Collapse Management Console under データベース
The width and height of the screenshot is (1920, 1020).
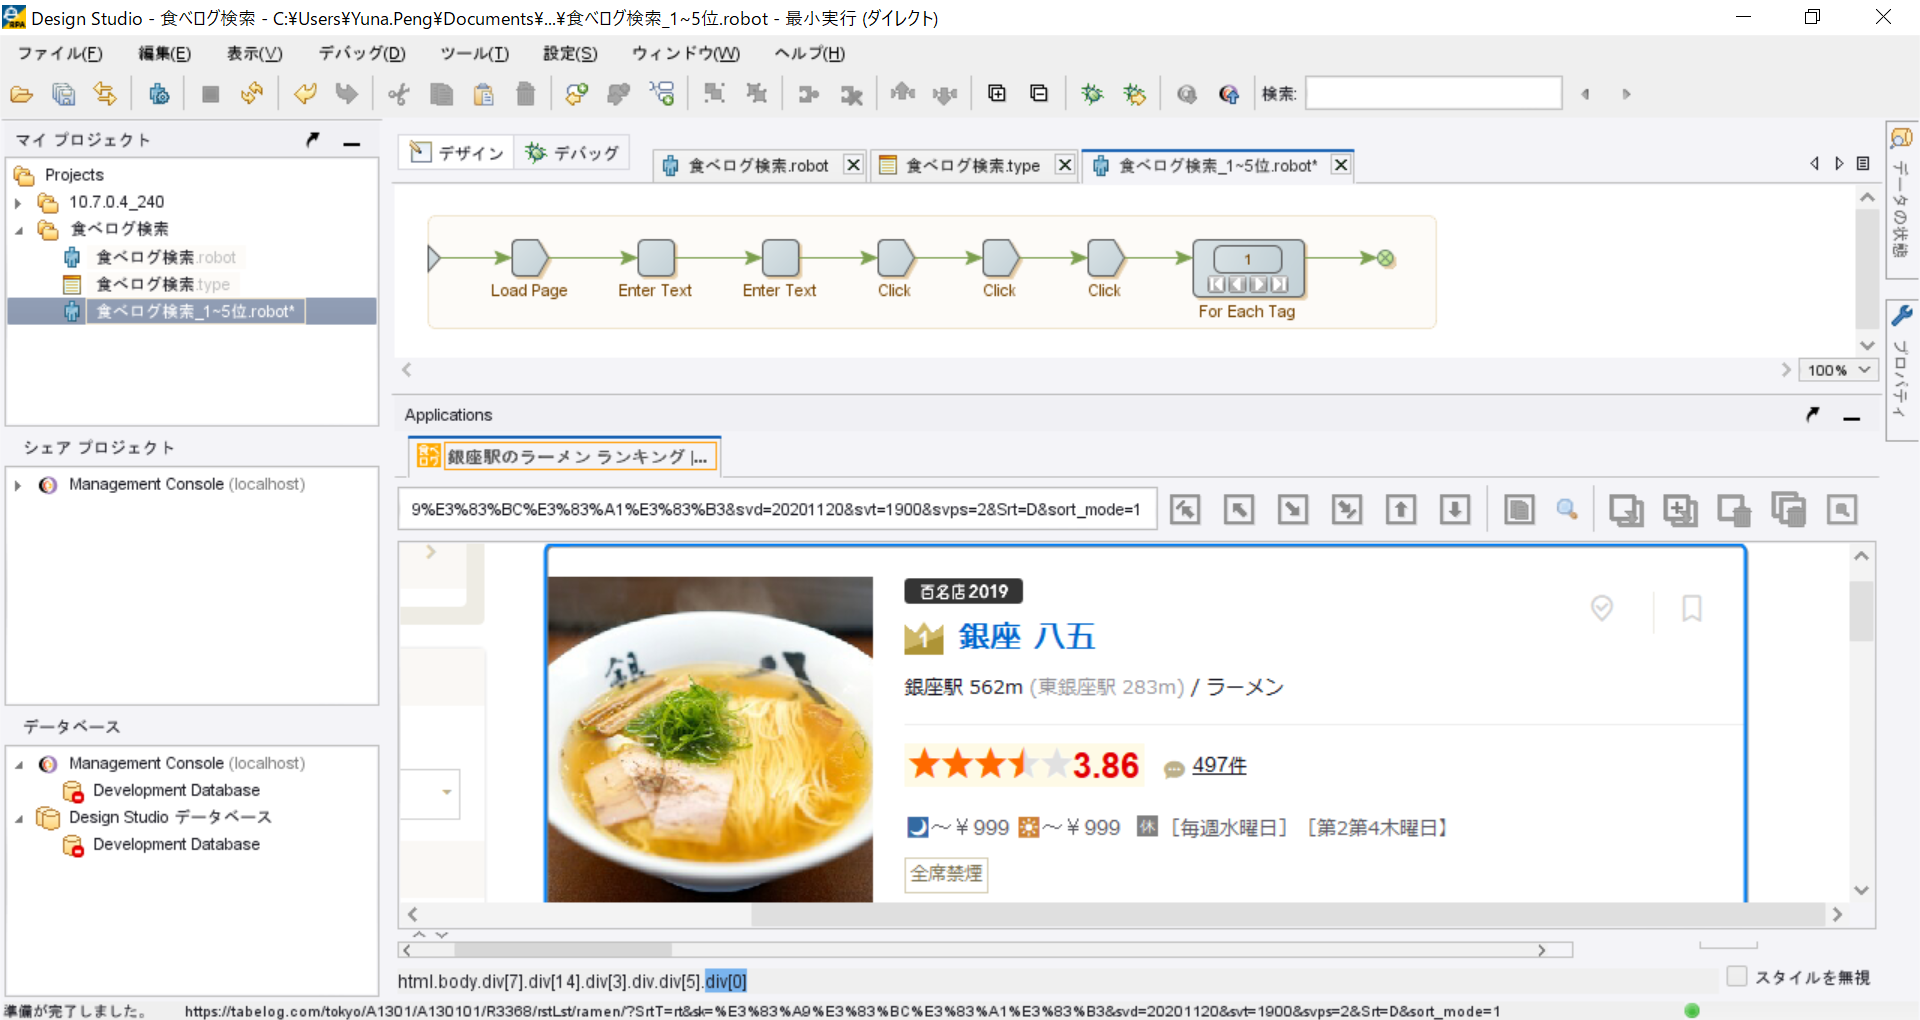point(18,764)
